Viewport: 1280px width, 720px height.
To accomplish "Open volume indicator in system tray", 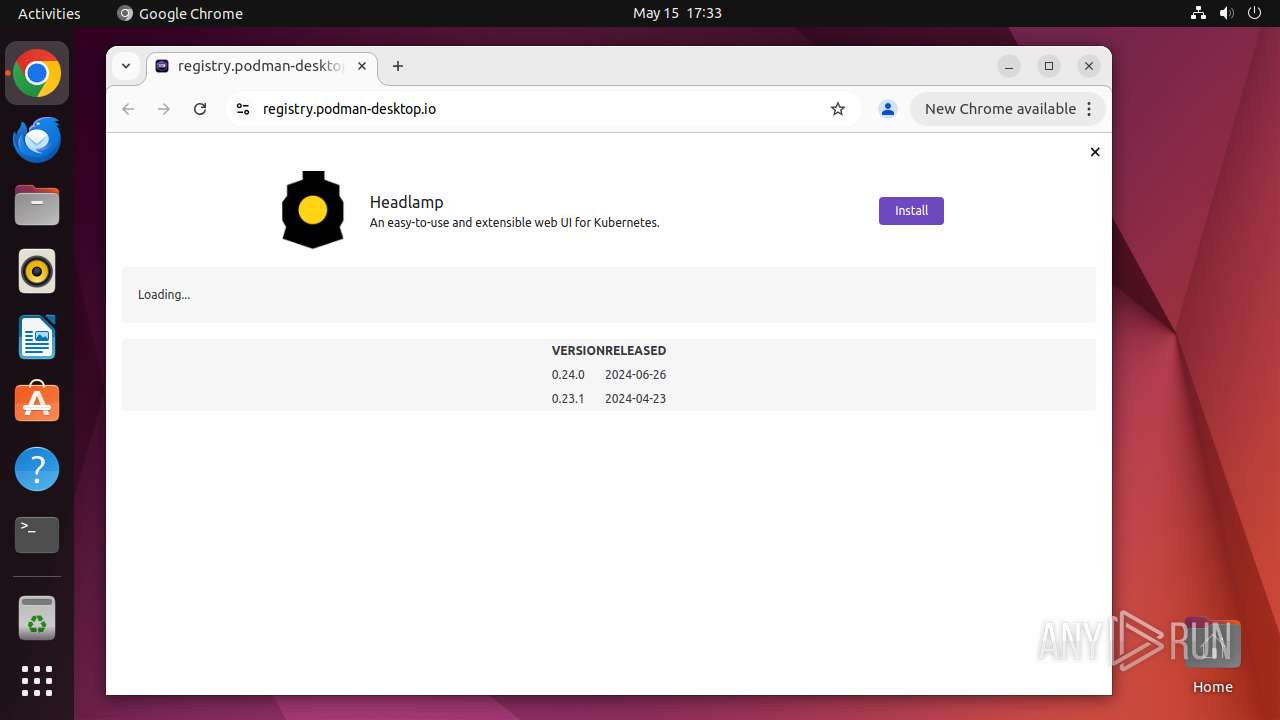I will 1226,13.
